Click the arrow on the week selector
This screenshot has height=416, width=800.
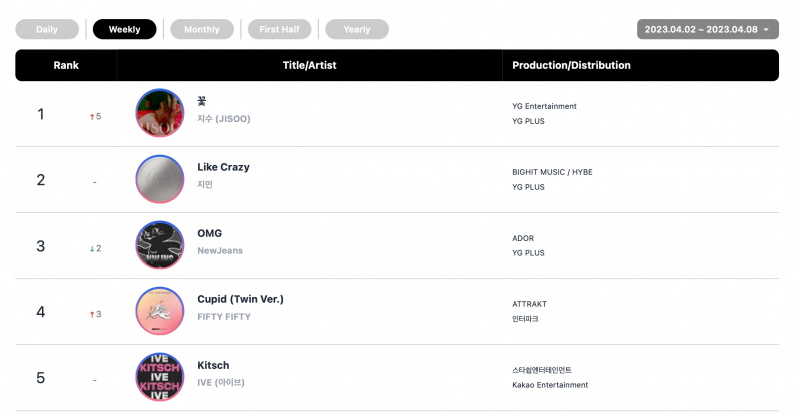pyautogui.click(x=766, y=30)
